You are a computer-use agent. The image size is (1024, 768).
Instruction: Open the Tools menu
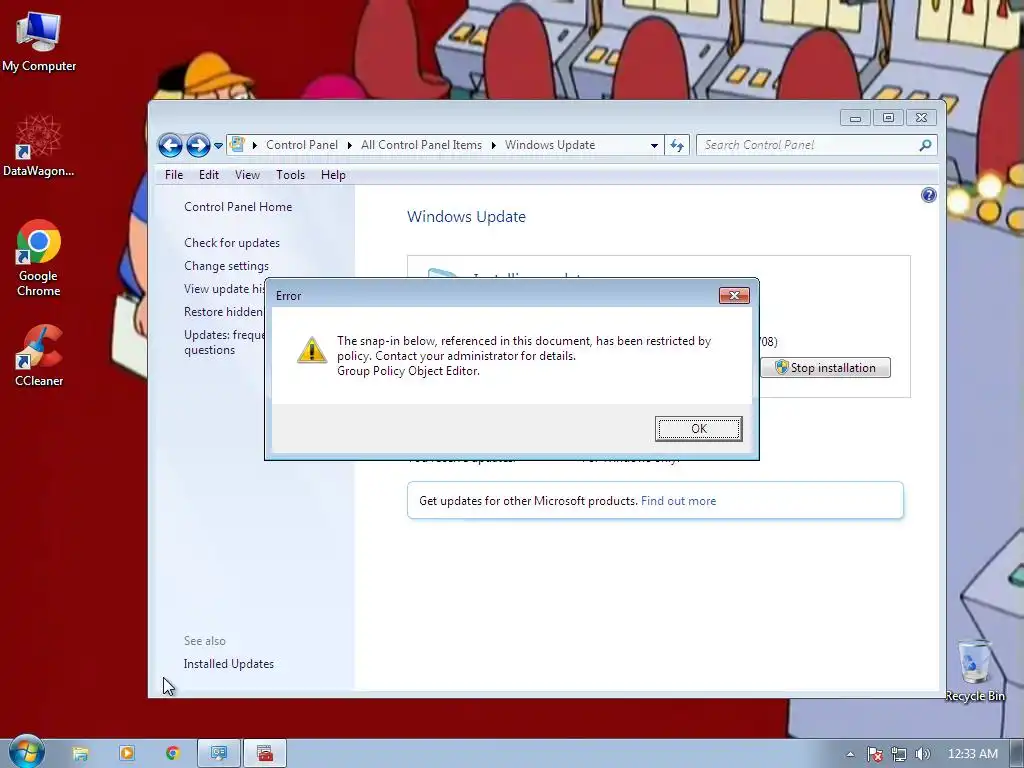[x=291, y=175]
